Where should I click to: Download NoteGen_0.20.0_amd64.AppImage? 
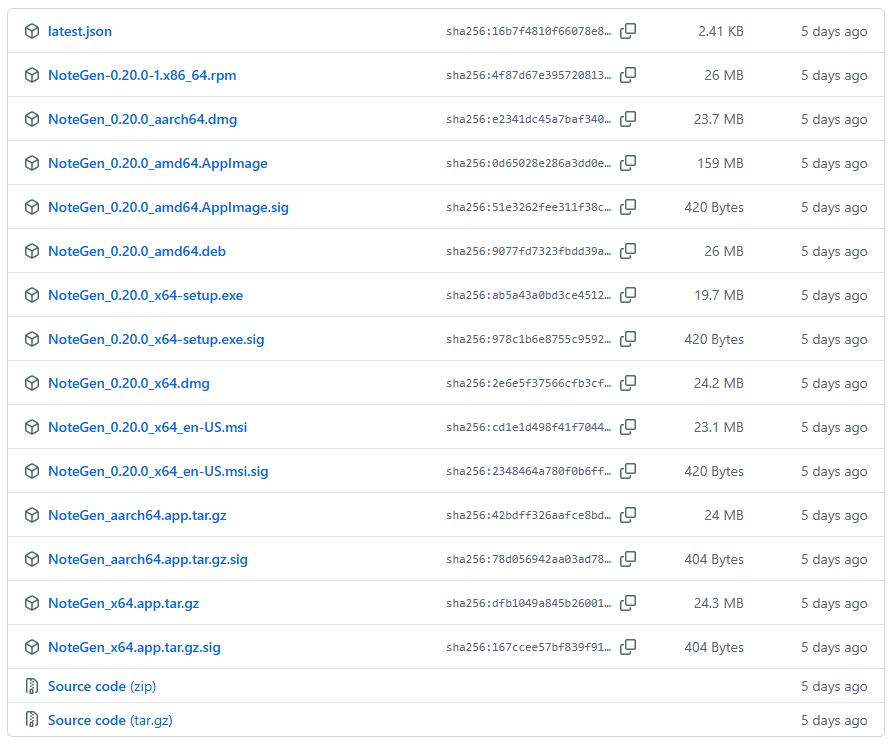click(157, 163)
